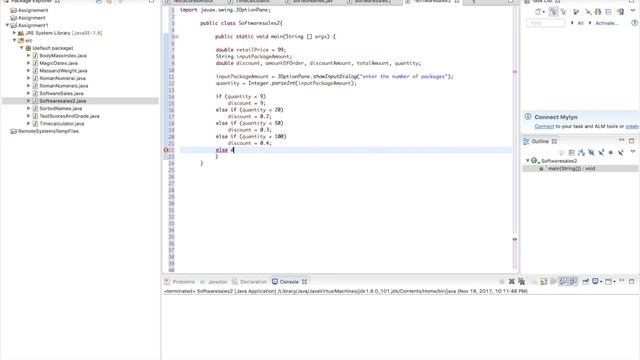640x360 pixels.
Task: Select Softwaresales2.java highlighted row
Action: [80, 100]
